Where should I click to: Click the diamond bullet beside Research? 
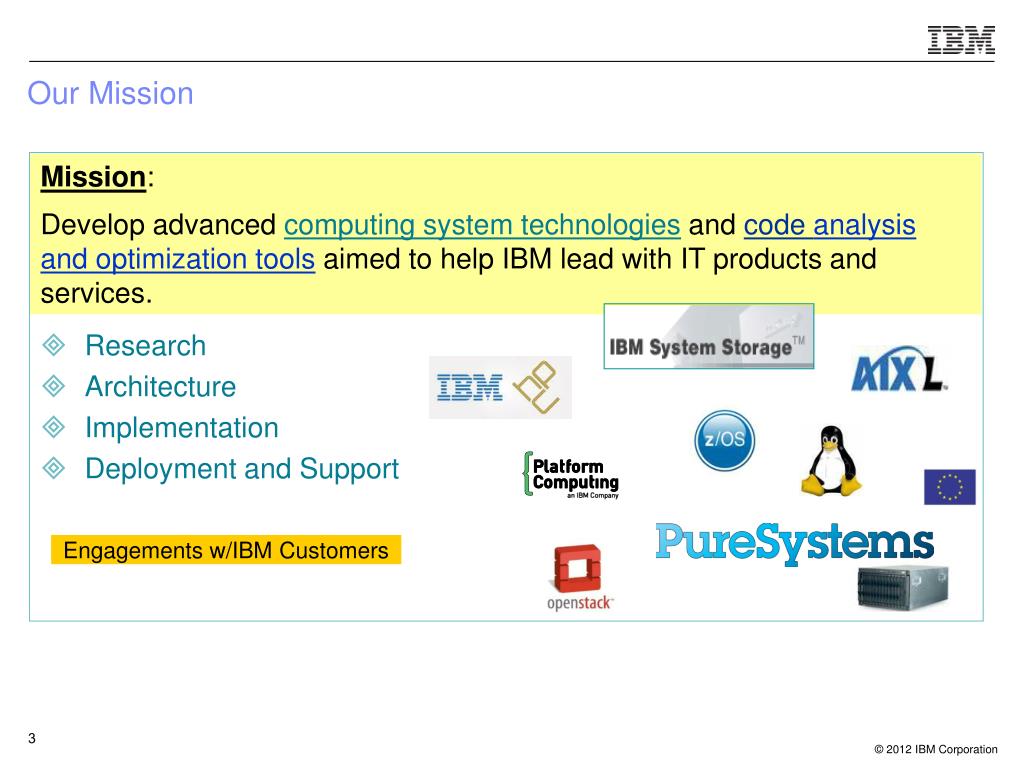point(54,345)
